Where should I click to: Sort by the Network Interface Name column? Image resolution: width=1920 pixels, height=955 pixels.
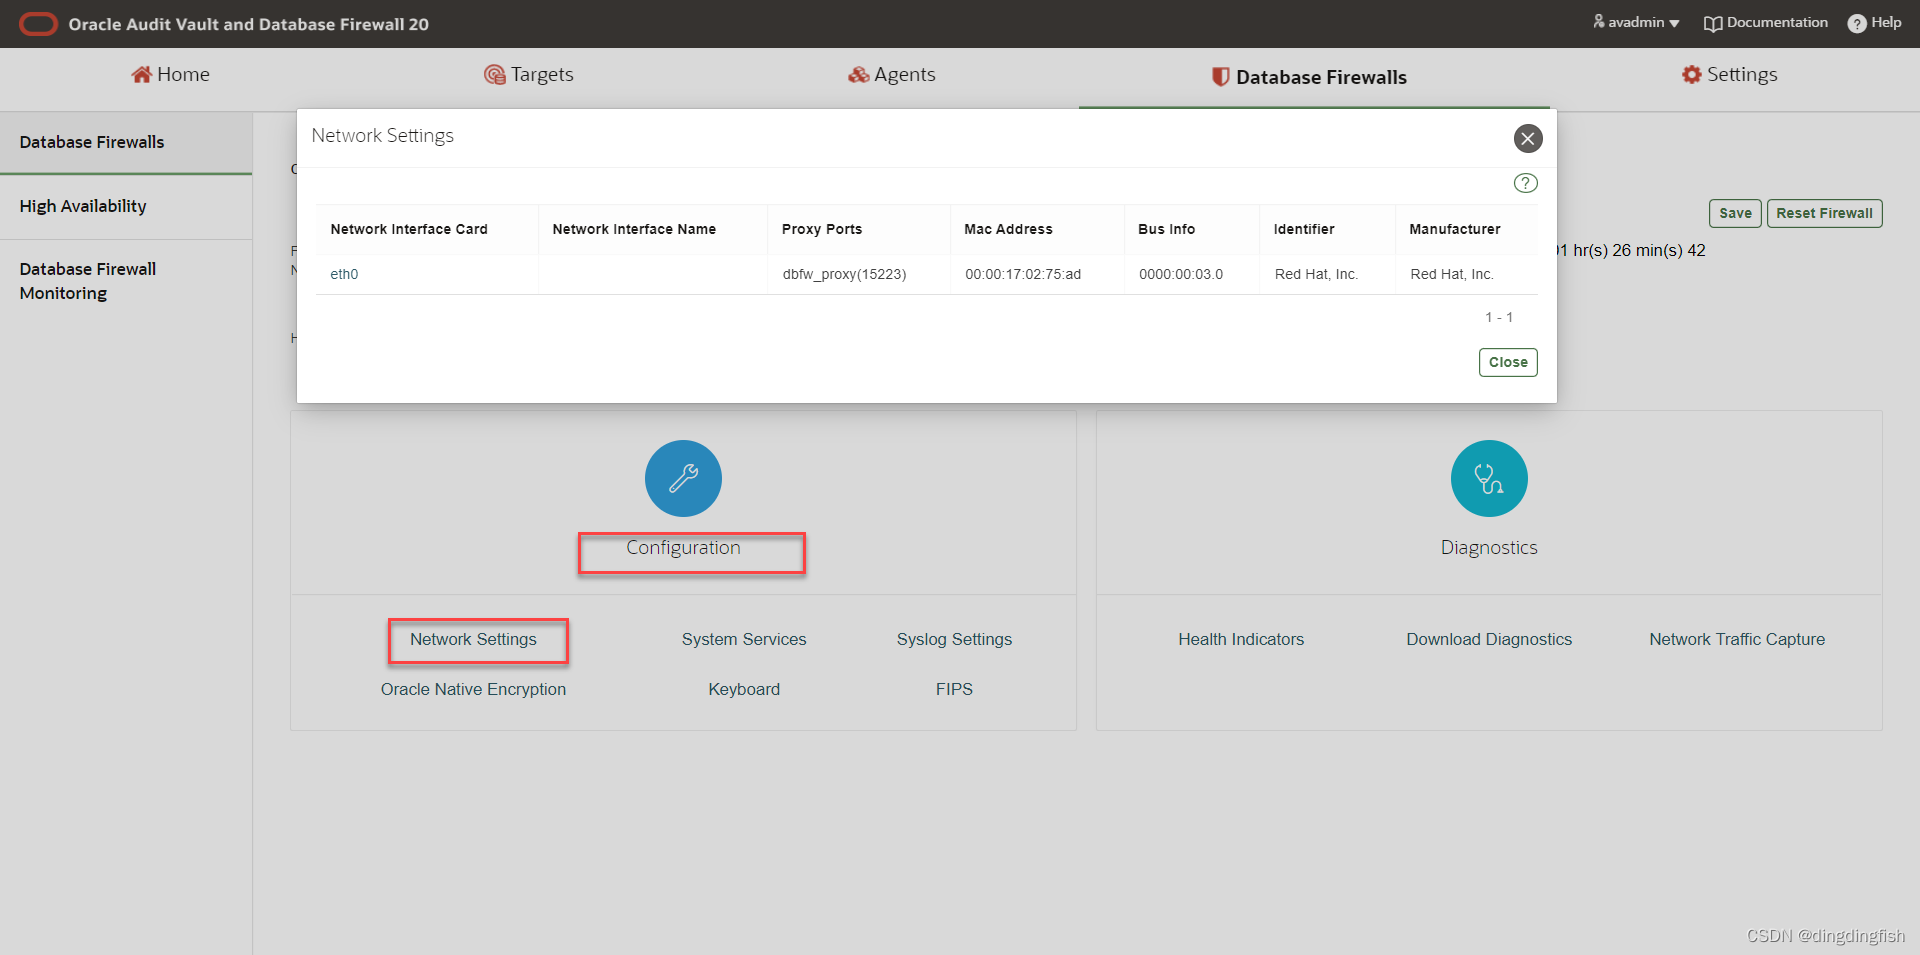point(634,229)
